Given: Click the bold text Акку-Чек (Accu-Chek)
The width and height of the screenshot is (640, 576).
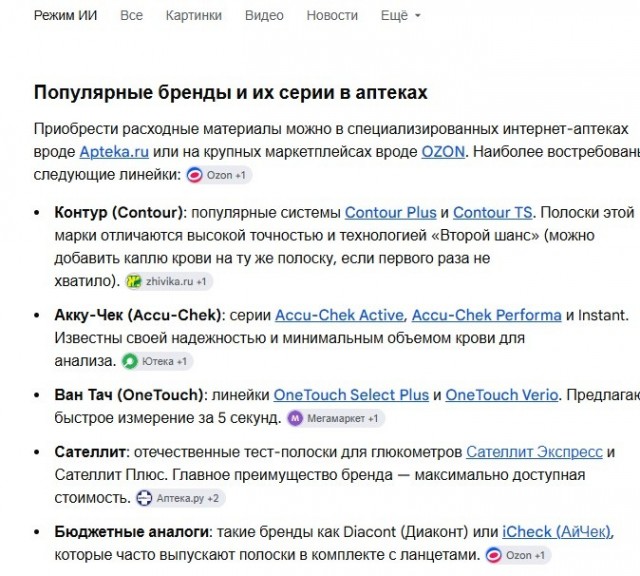Looking at the screenshot, I should [138, 315].
